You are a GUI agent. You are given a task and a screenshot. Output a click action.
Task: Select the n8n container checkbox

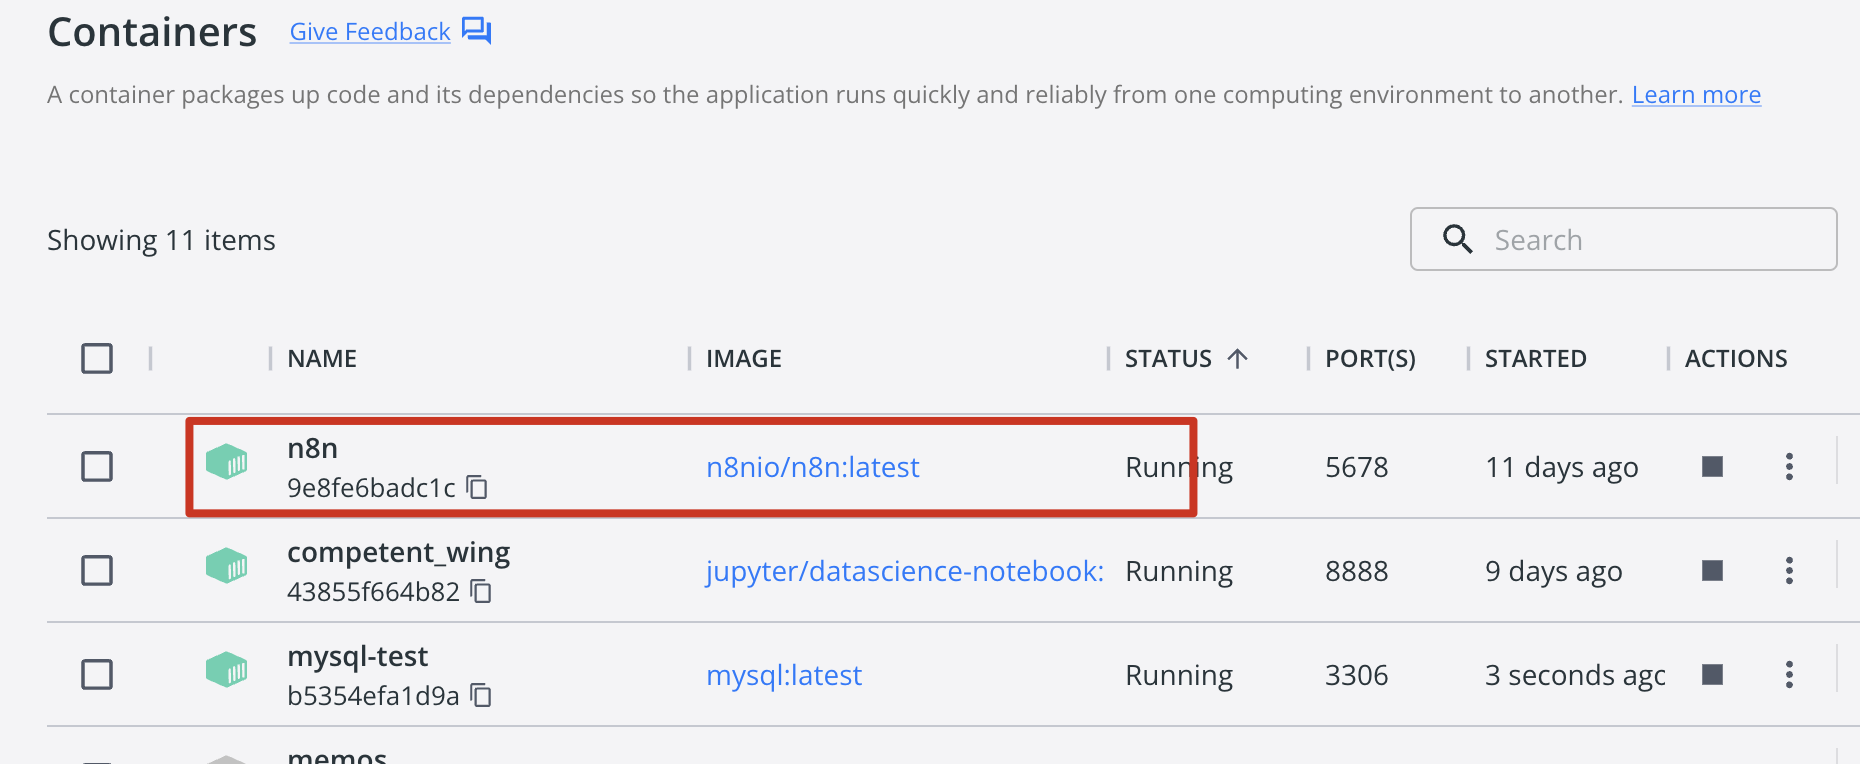point(97,467)
